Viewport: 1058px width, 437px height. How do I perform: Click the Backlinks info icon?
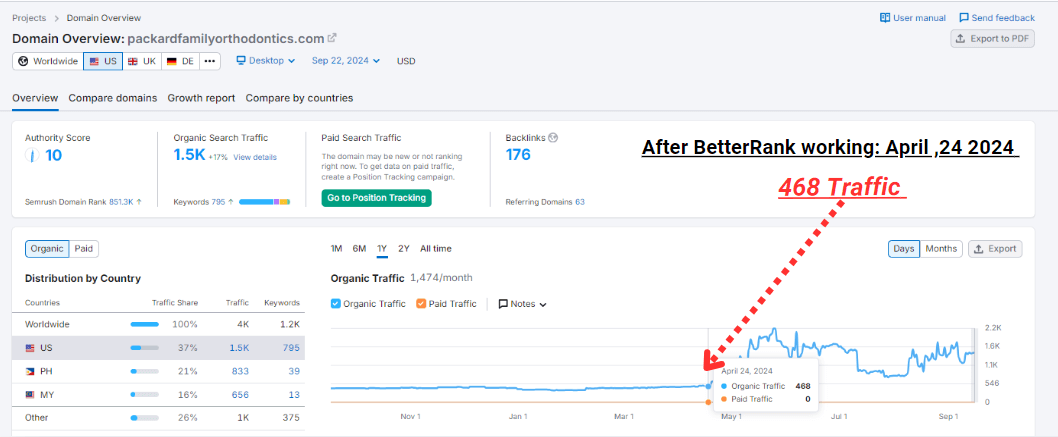pos(553,138)
